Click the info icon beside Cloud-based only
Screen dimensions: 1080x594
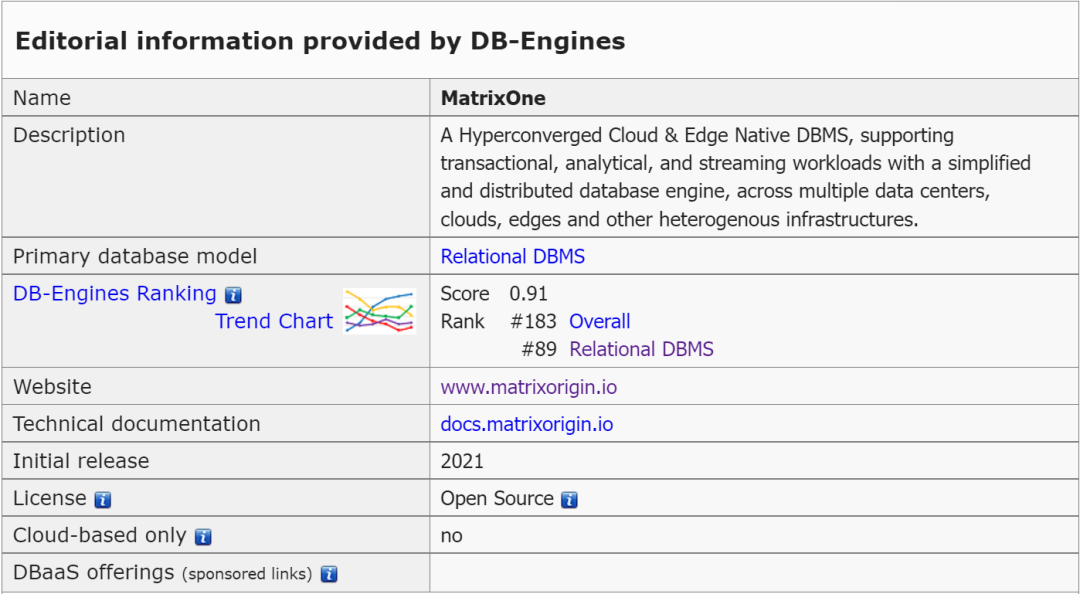tap(202, 537)
